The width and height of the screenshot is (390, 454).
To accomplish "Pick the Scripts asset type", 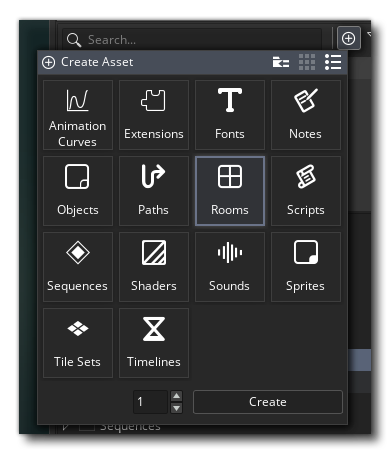I will click(x=306, y=191).
